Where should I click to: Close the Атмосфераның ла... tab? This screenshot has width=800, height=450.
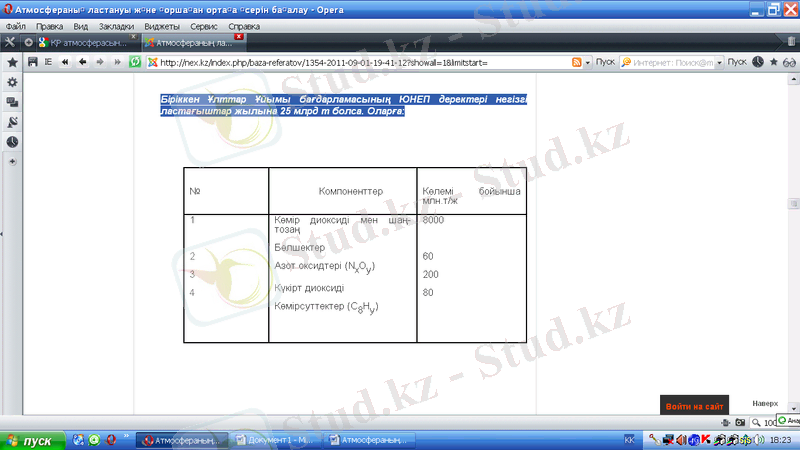tap(239, 37)
